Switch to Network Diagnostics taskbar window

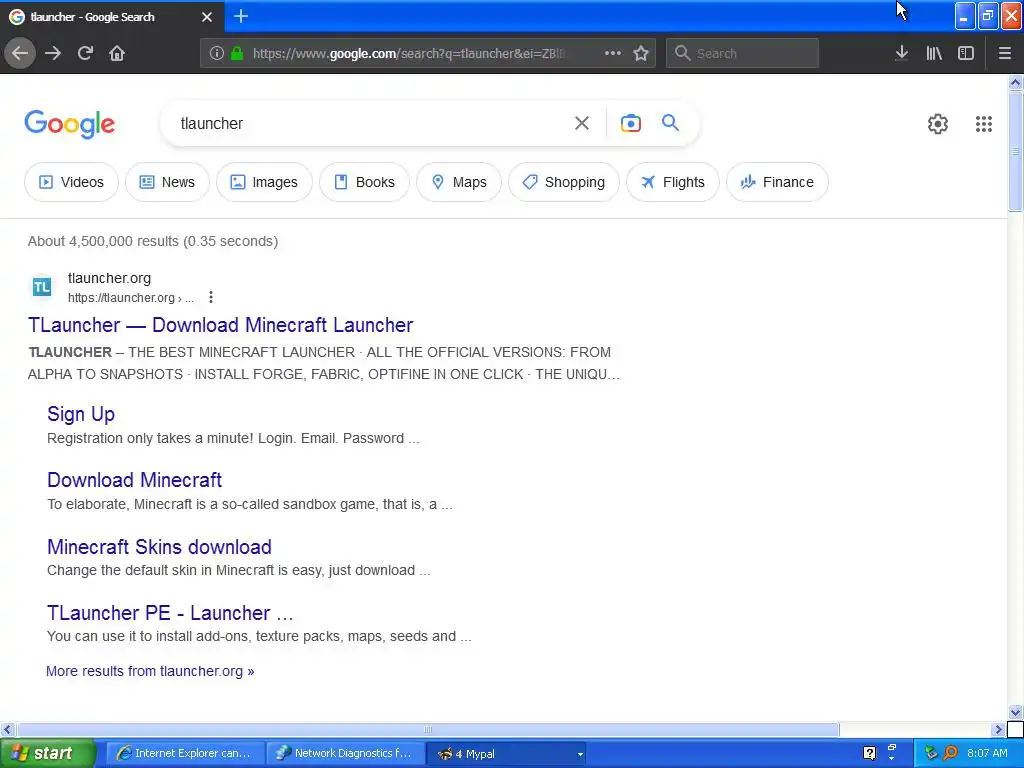[345, 754]
